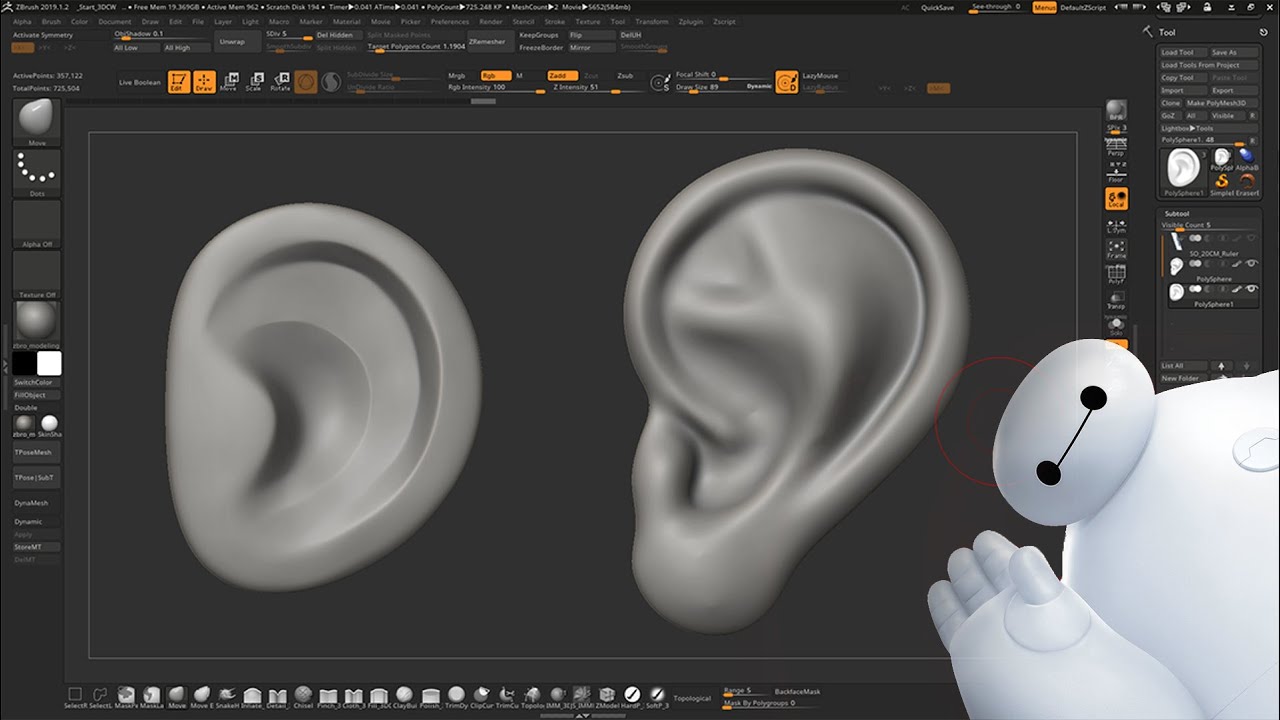Click the Live Boolean button
The width and height of the screenshot is (1280, 720).
(x=139, y=82)
